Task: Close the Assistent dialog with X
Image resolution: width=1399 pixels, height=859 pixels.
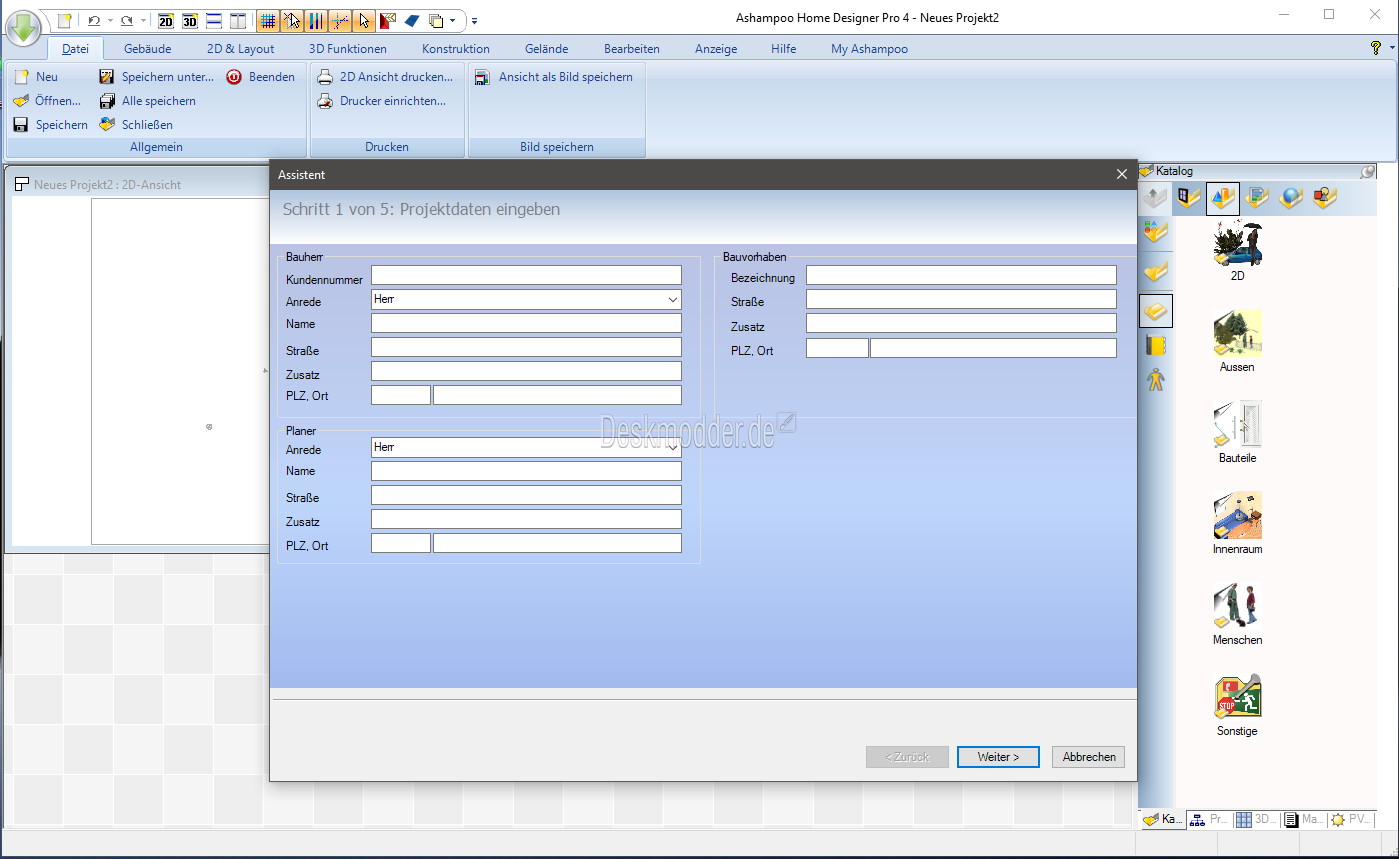Action: coord(1121,174)
